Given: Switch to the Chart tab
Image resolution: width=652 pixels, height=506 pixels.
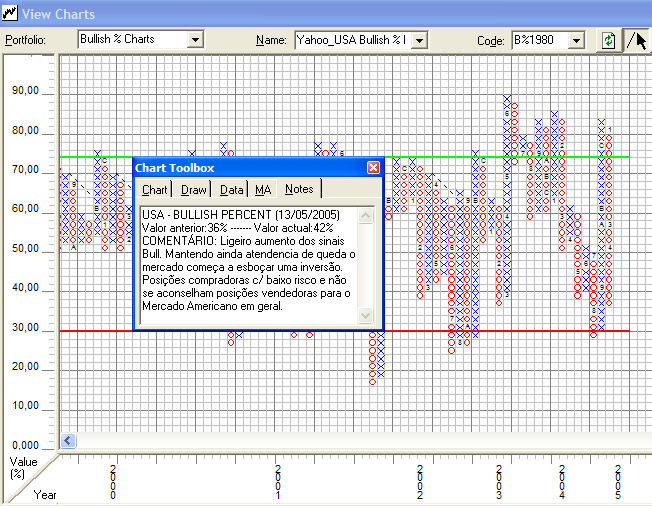Looking at the screenshot, I should (x=155, y=190).
